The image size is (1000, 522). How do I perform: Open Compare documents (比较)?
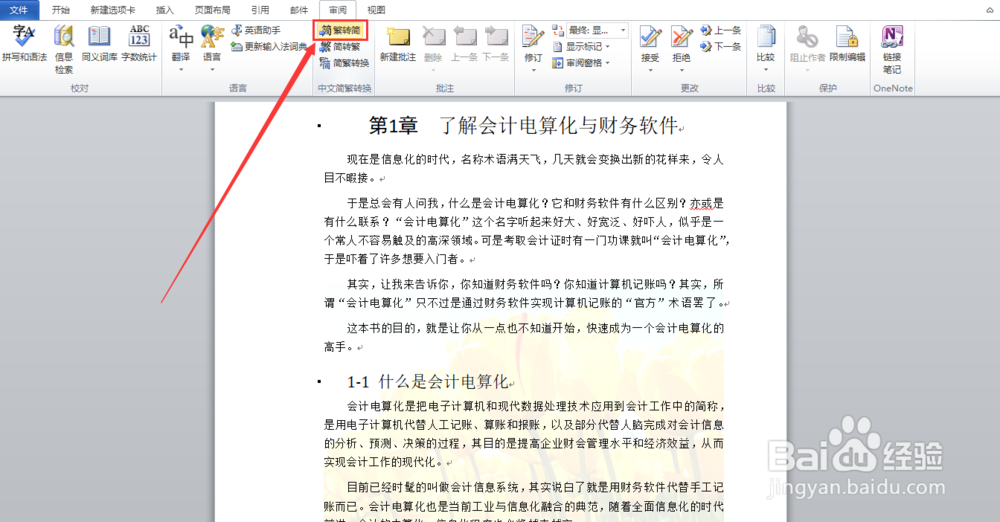(x=765, y=42)
